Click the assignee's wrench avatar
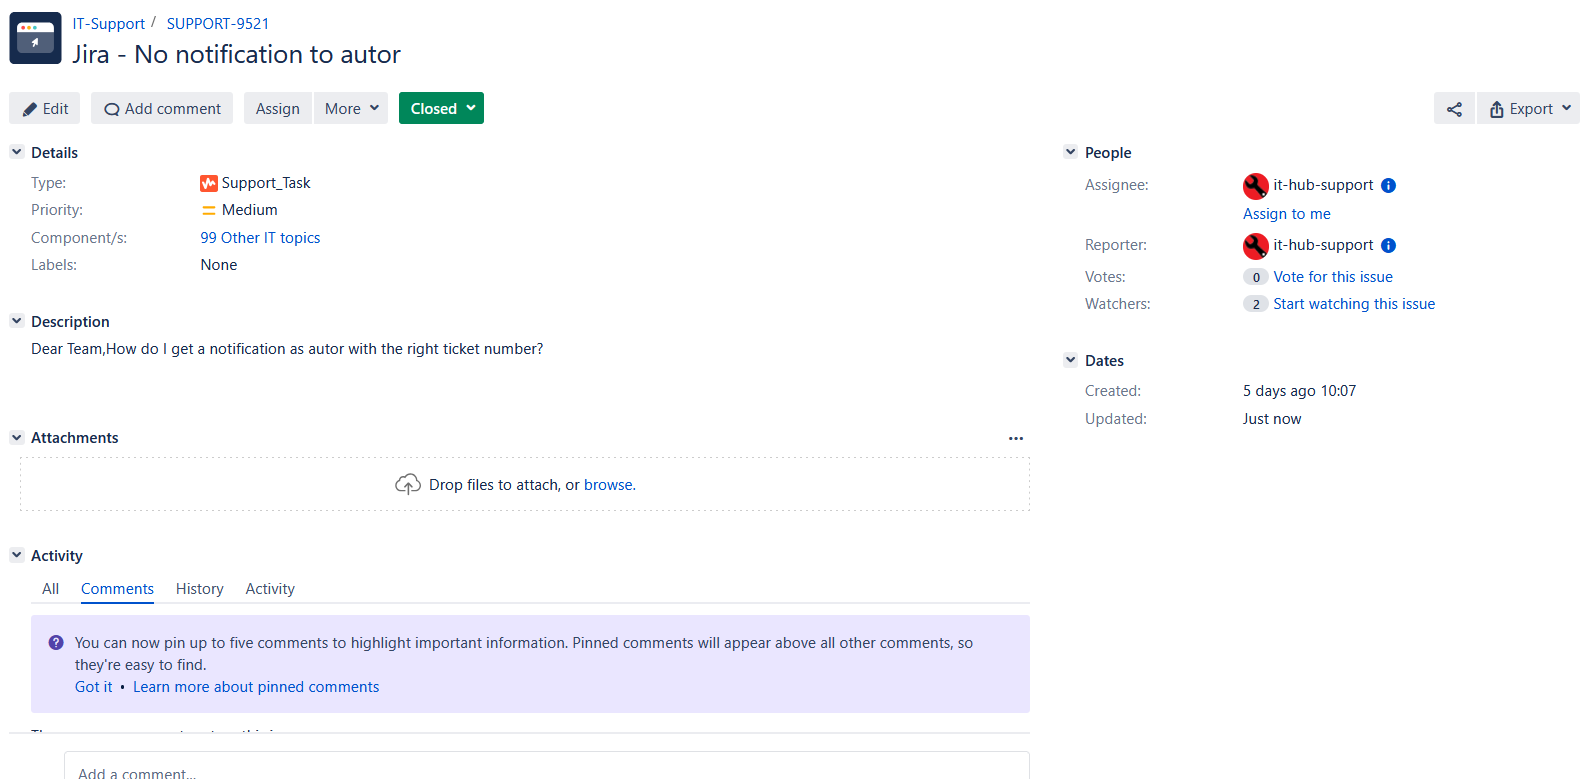Screen dimensions: 1589x779 tap(1255, 186)
